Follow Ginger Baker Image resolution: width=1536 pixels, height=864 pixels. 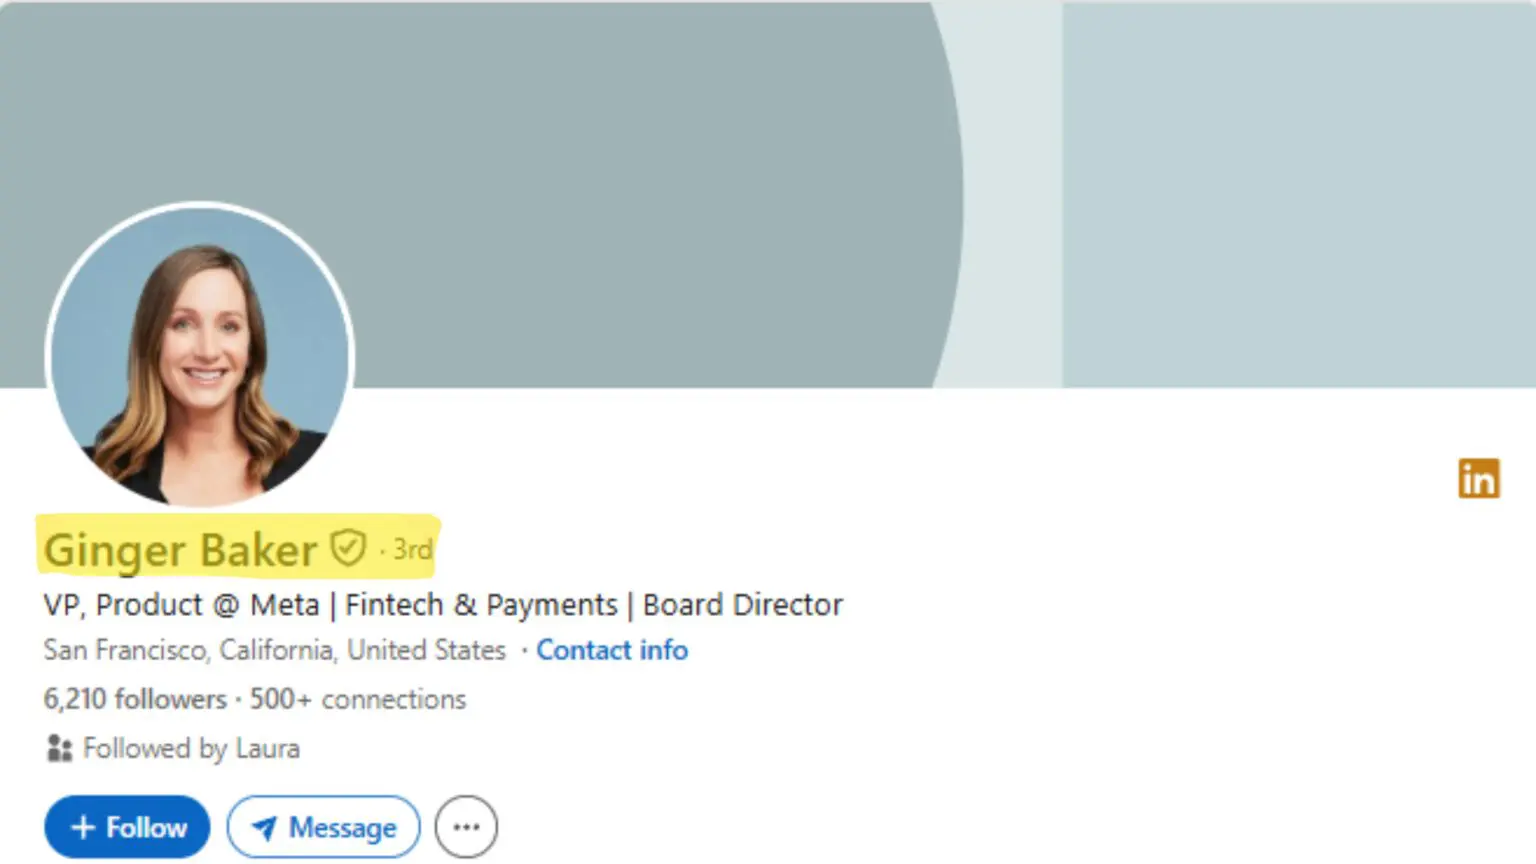[x=127, y=827]
